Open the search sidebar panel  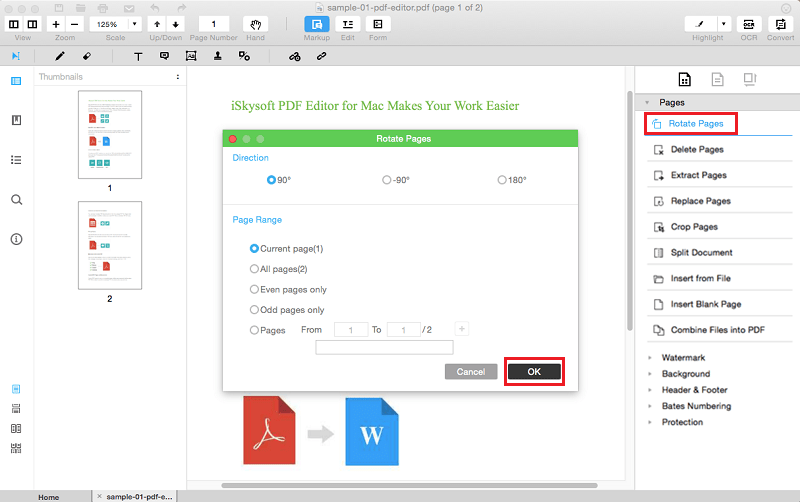(x=16, y=199)
